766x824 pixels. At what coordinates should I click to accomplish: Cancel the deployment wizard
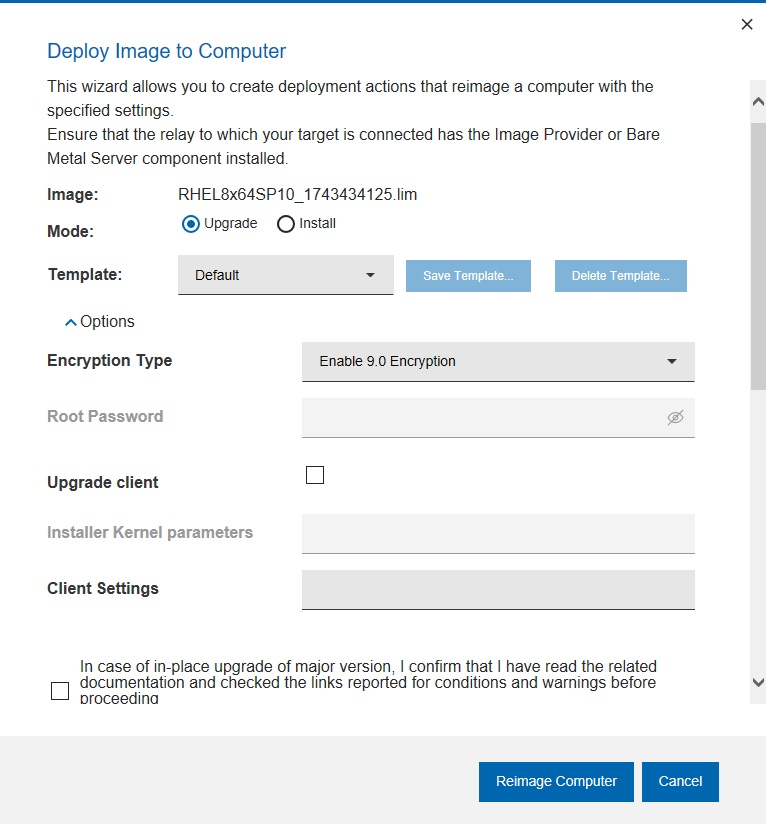tap(680, 781)
